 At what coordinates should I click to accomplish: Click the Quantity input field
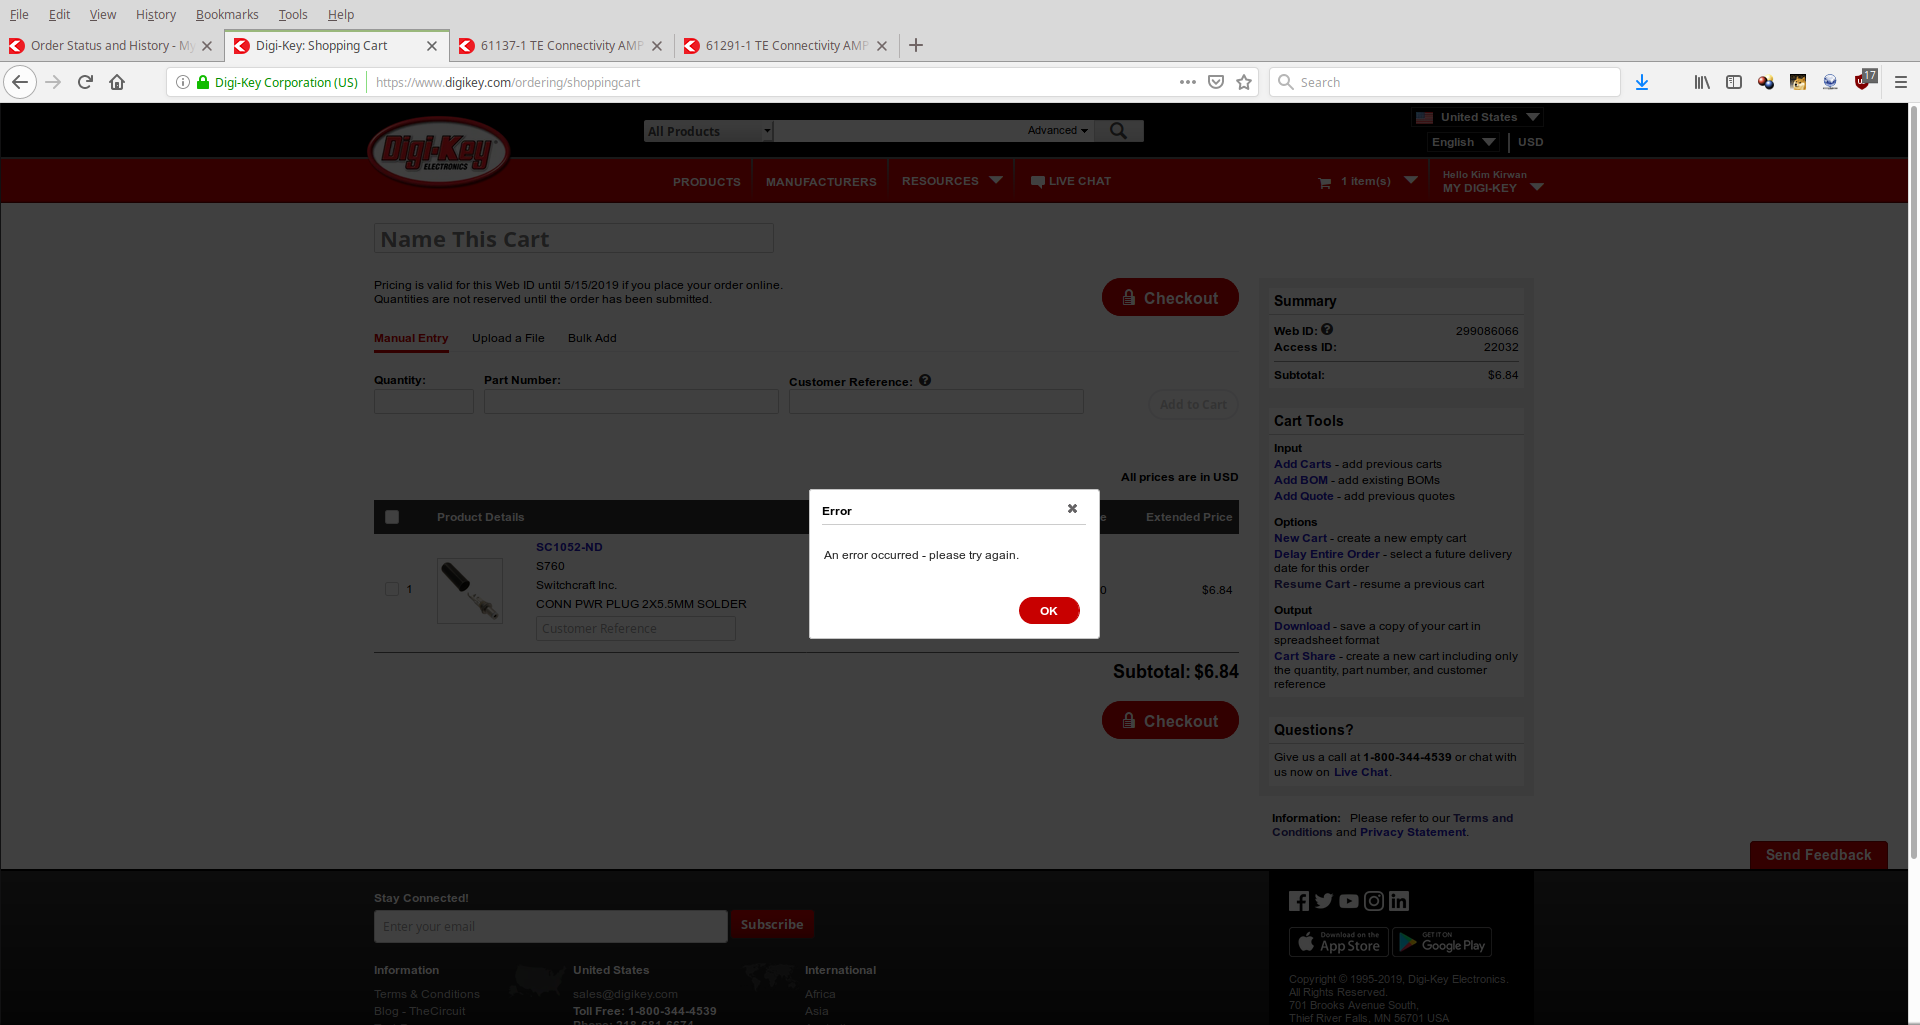pos(424,401)
